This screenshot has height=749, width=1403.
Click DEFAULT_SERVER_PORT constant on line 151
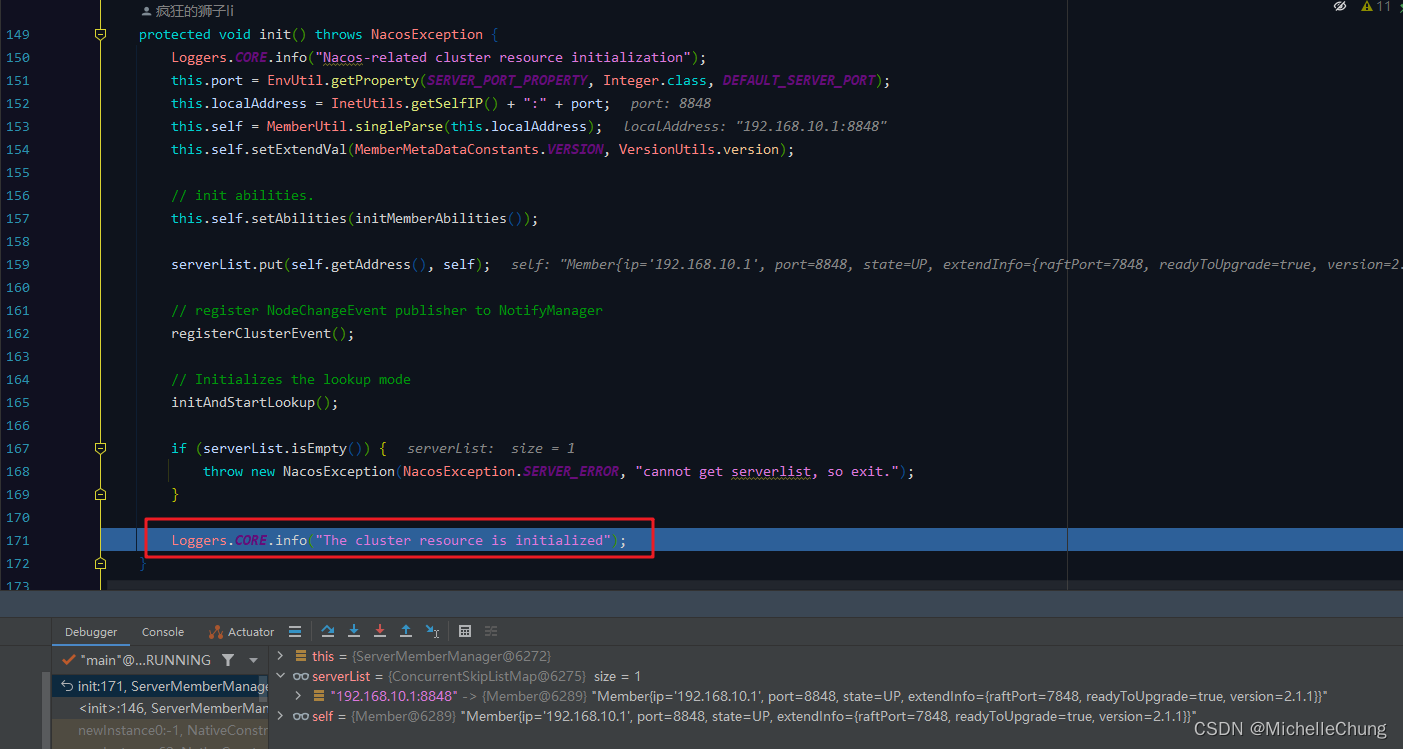click(799, 80)
